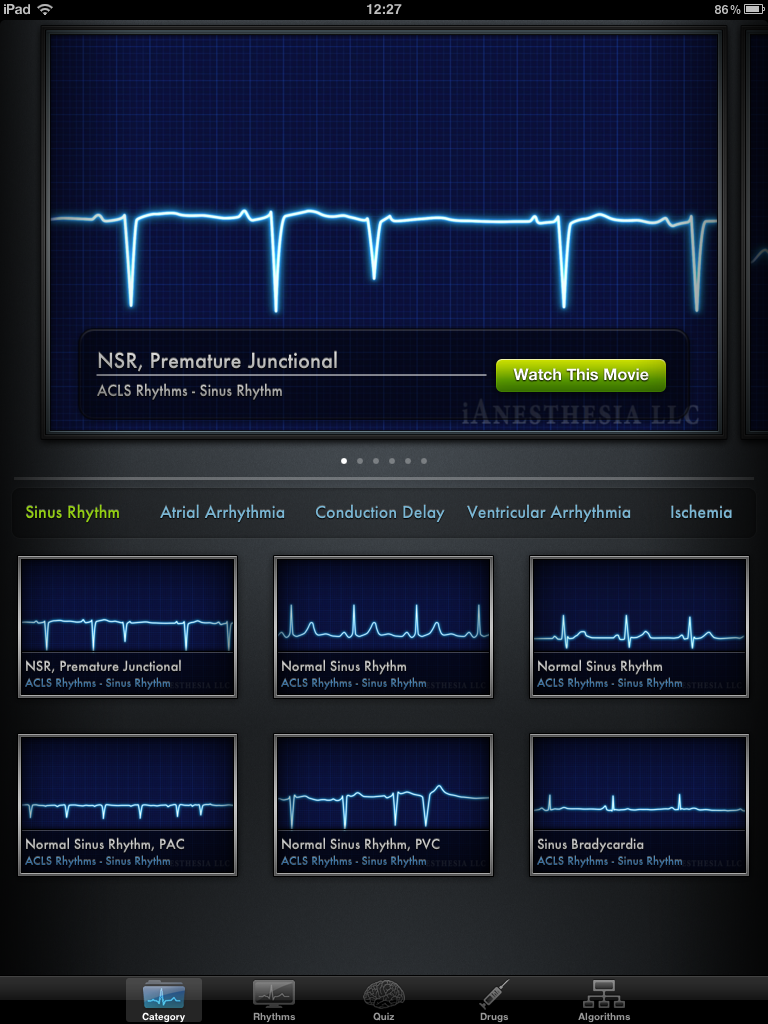Open the Rhythms monitor icon

(x=273, y=994)
